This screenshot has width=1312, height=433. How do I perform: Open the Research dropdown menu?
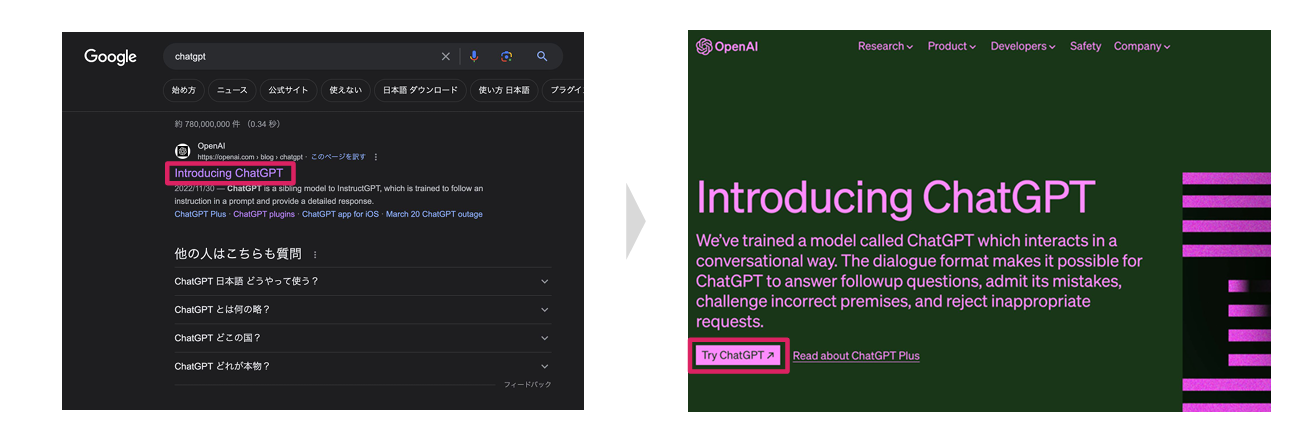(885, 46)
